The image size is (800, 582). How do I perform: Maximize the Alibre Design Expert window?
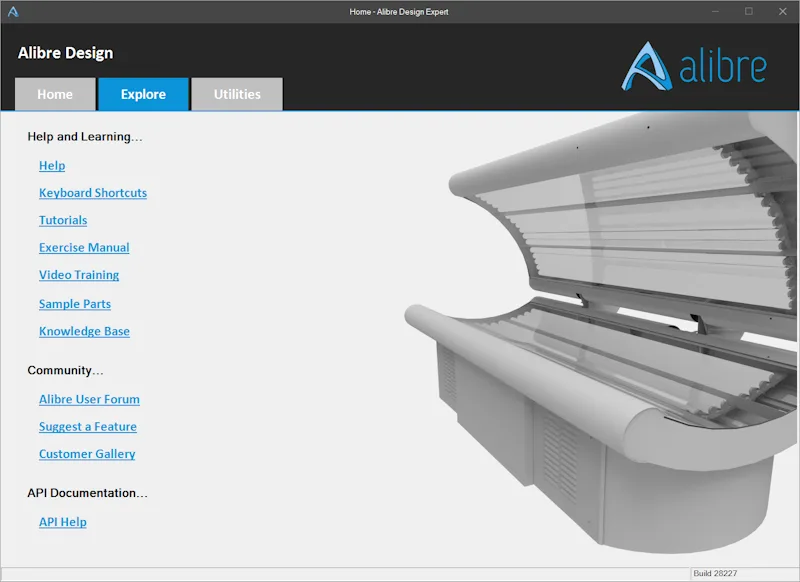tap(748, 11)
